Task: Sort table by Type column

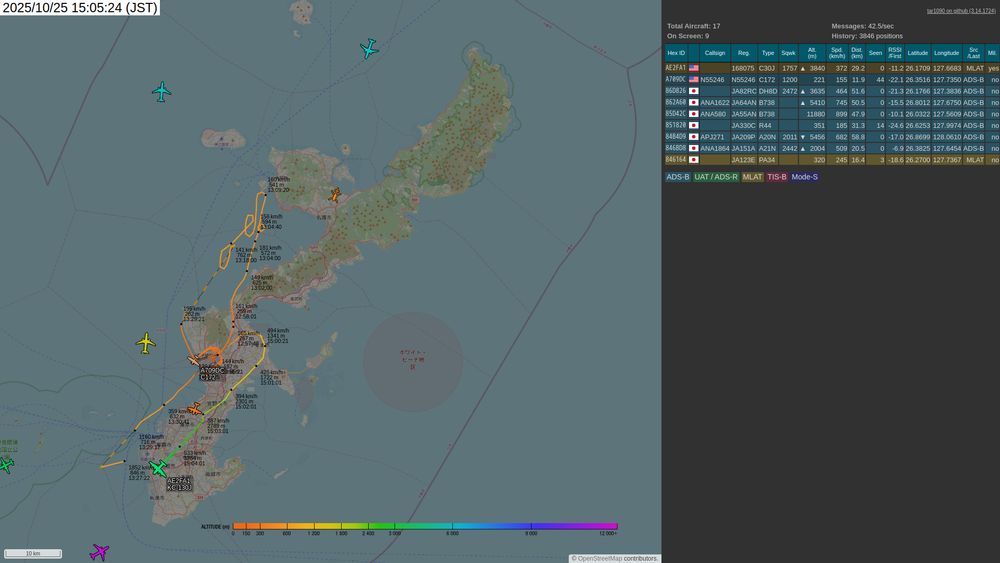Action: pos(768,53)
